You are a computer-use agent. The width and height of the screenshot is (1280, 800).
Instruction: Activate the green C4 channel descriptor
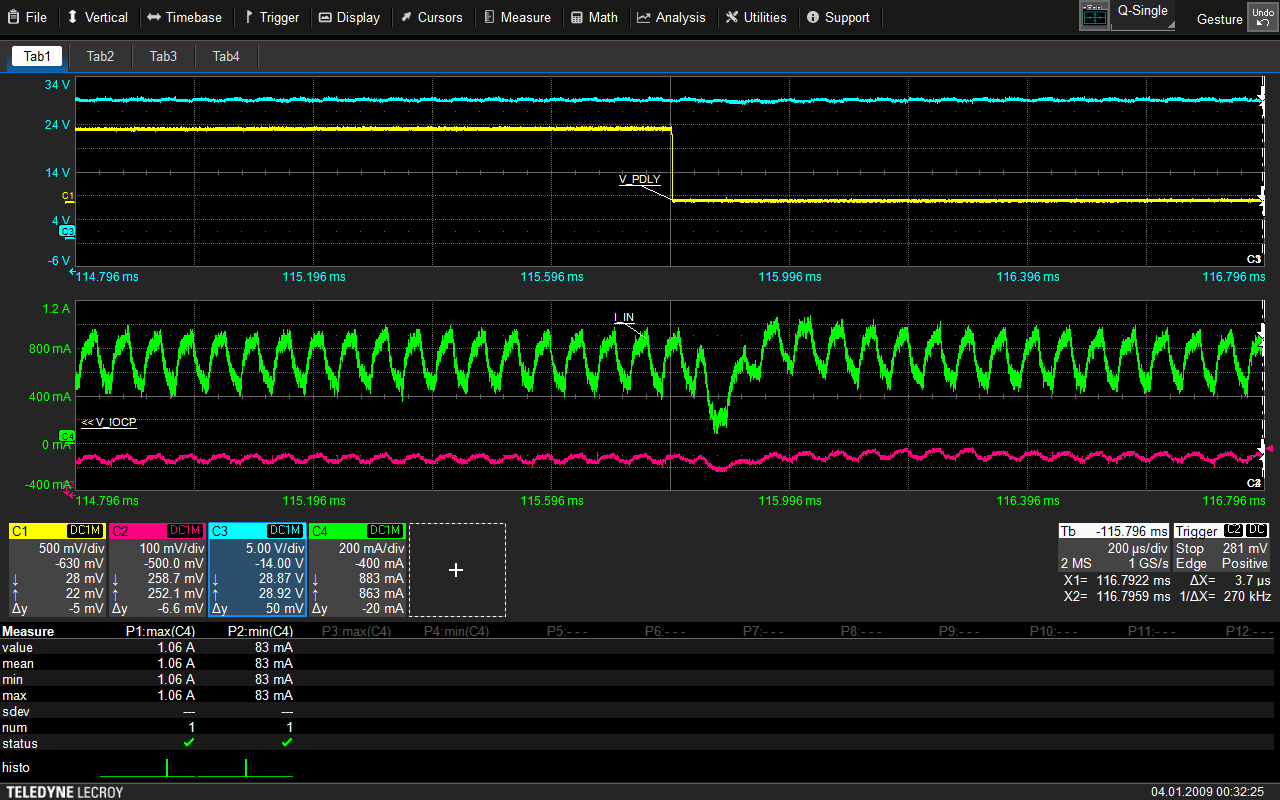356,570
